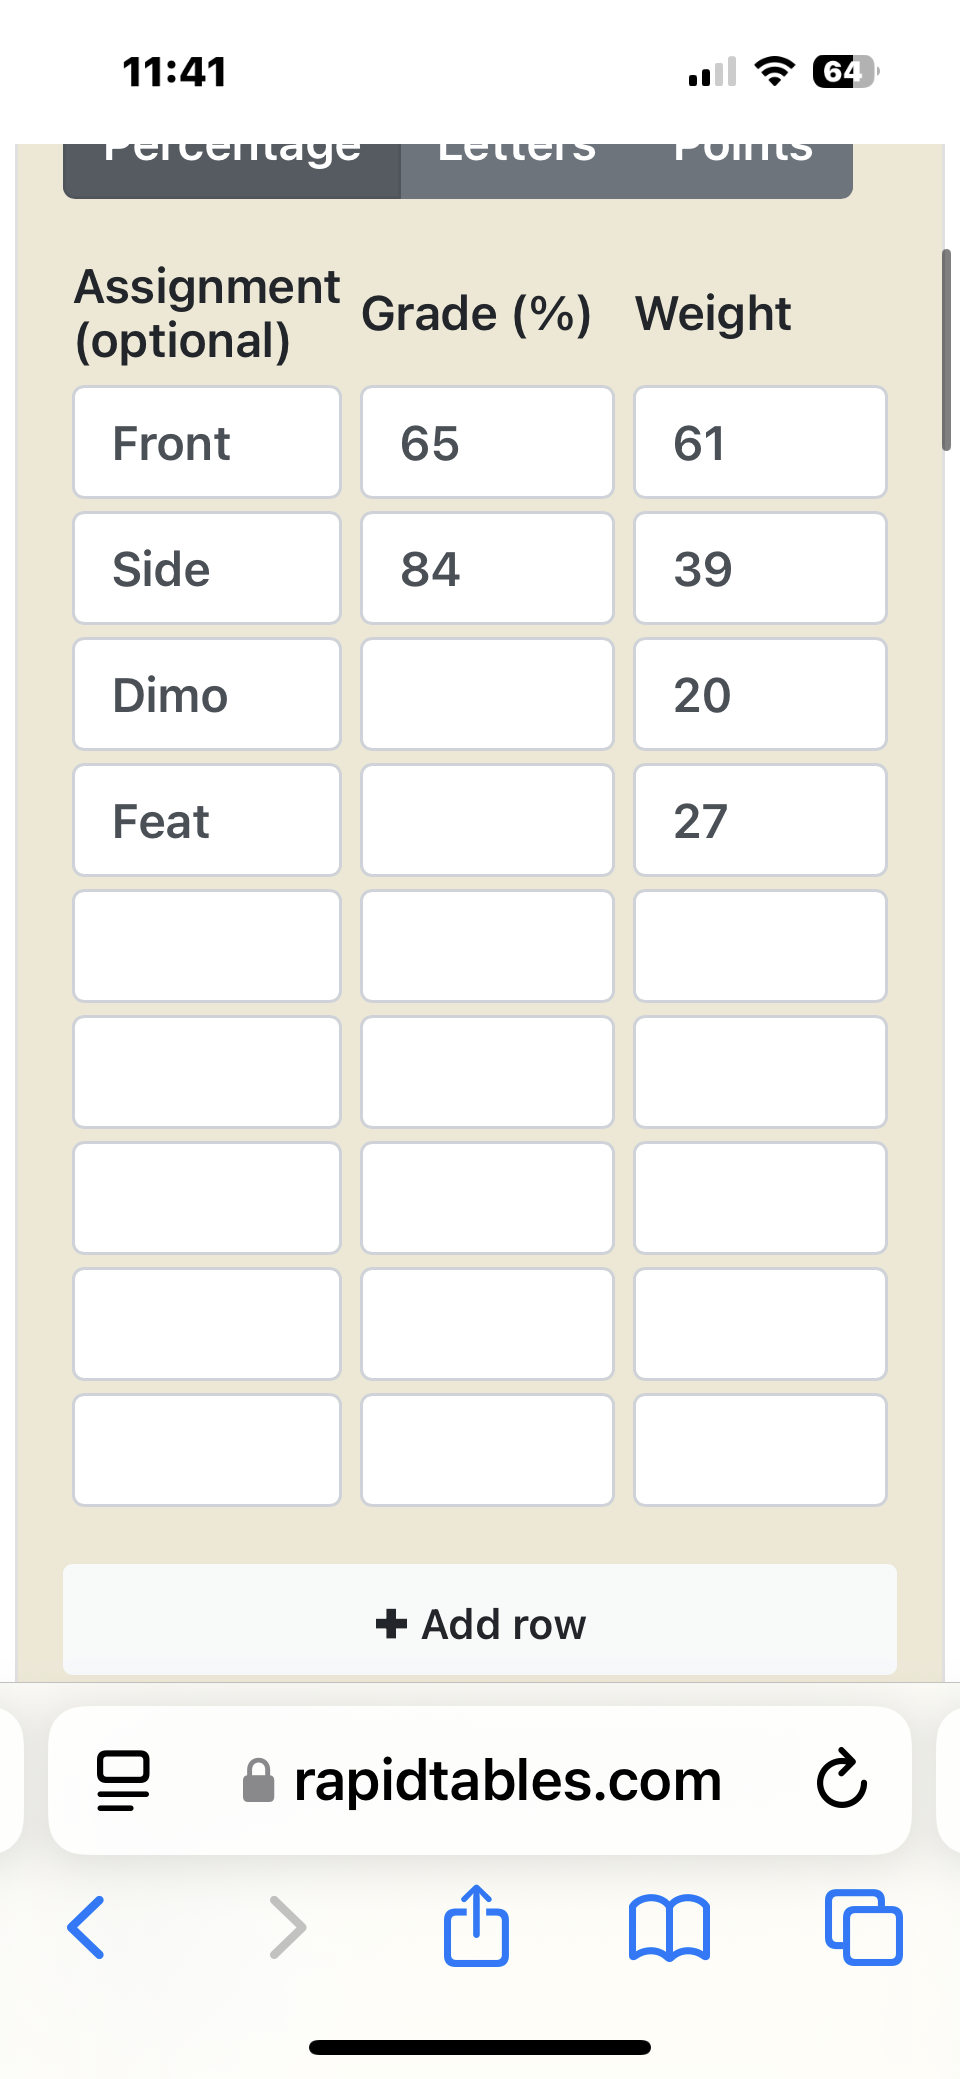Screen dimensions: 960x2079
Task: Click the Add row button
Action: click(480, 1620)
